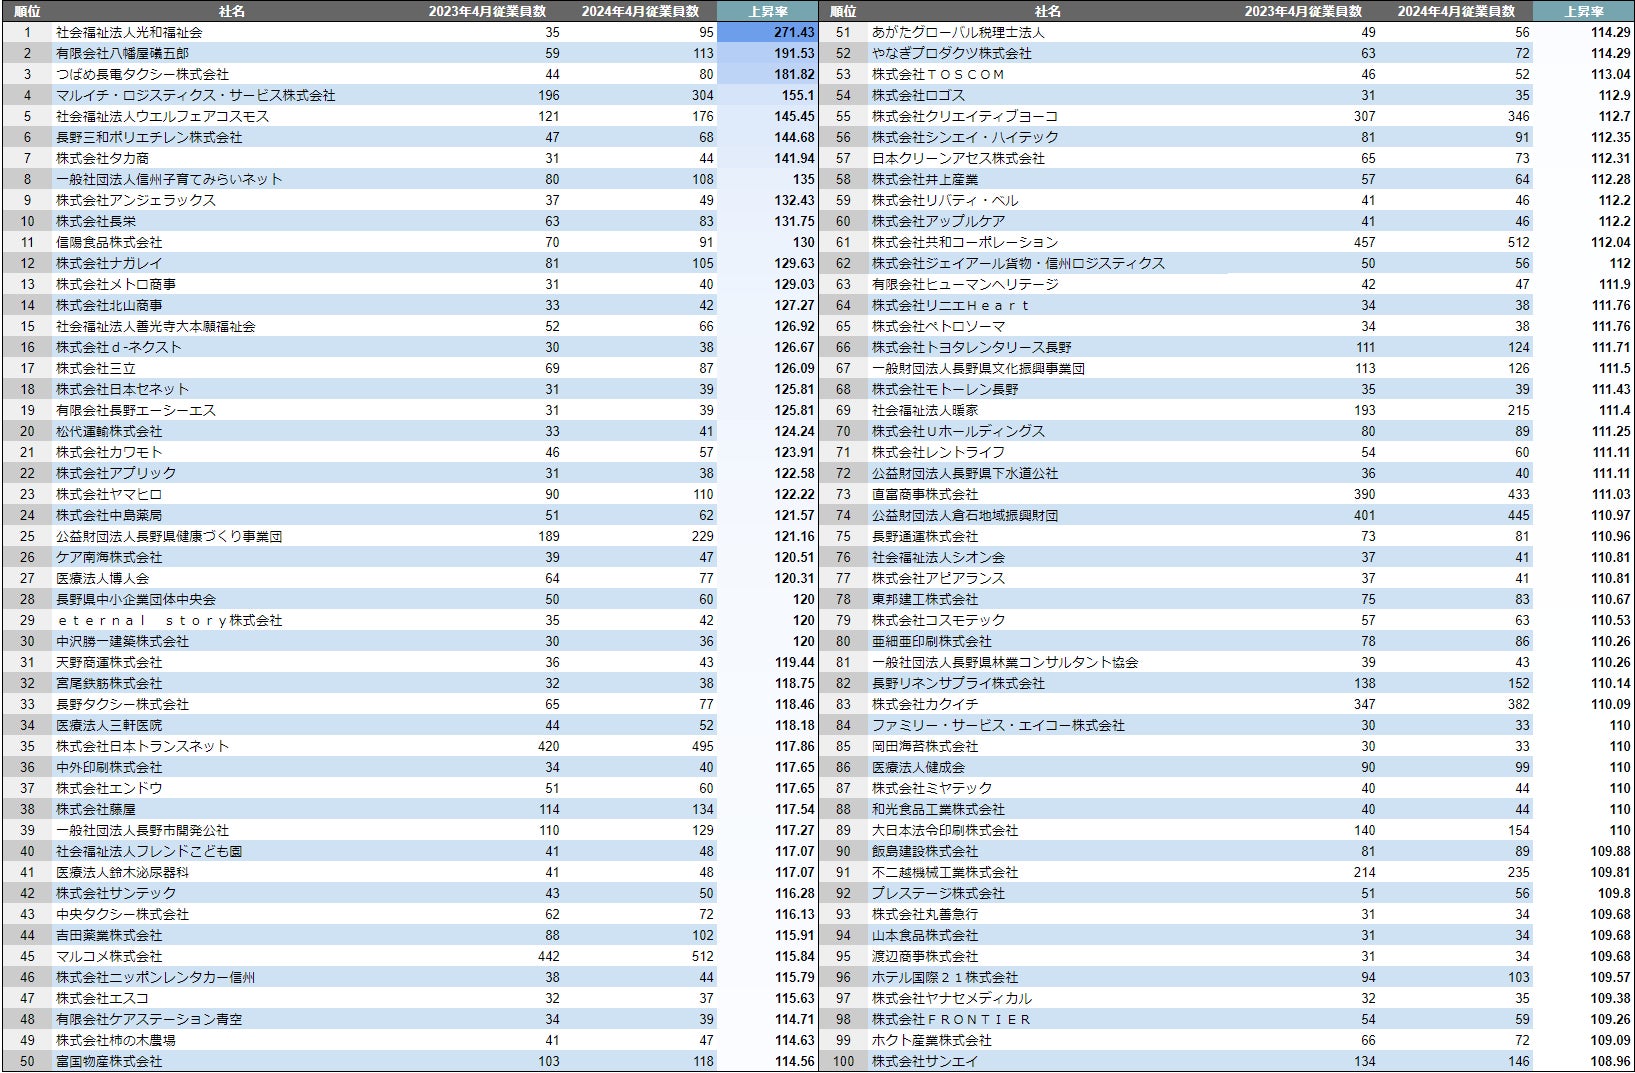Click the company 一般社団法人長野市開発公社
The height and width of the screenshot is (1073, 1635).
142,830
